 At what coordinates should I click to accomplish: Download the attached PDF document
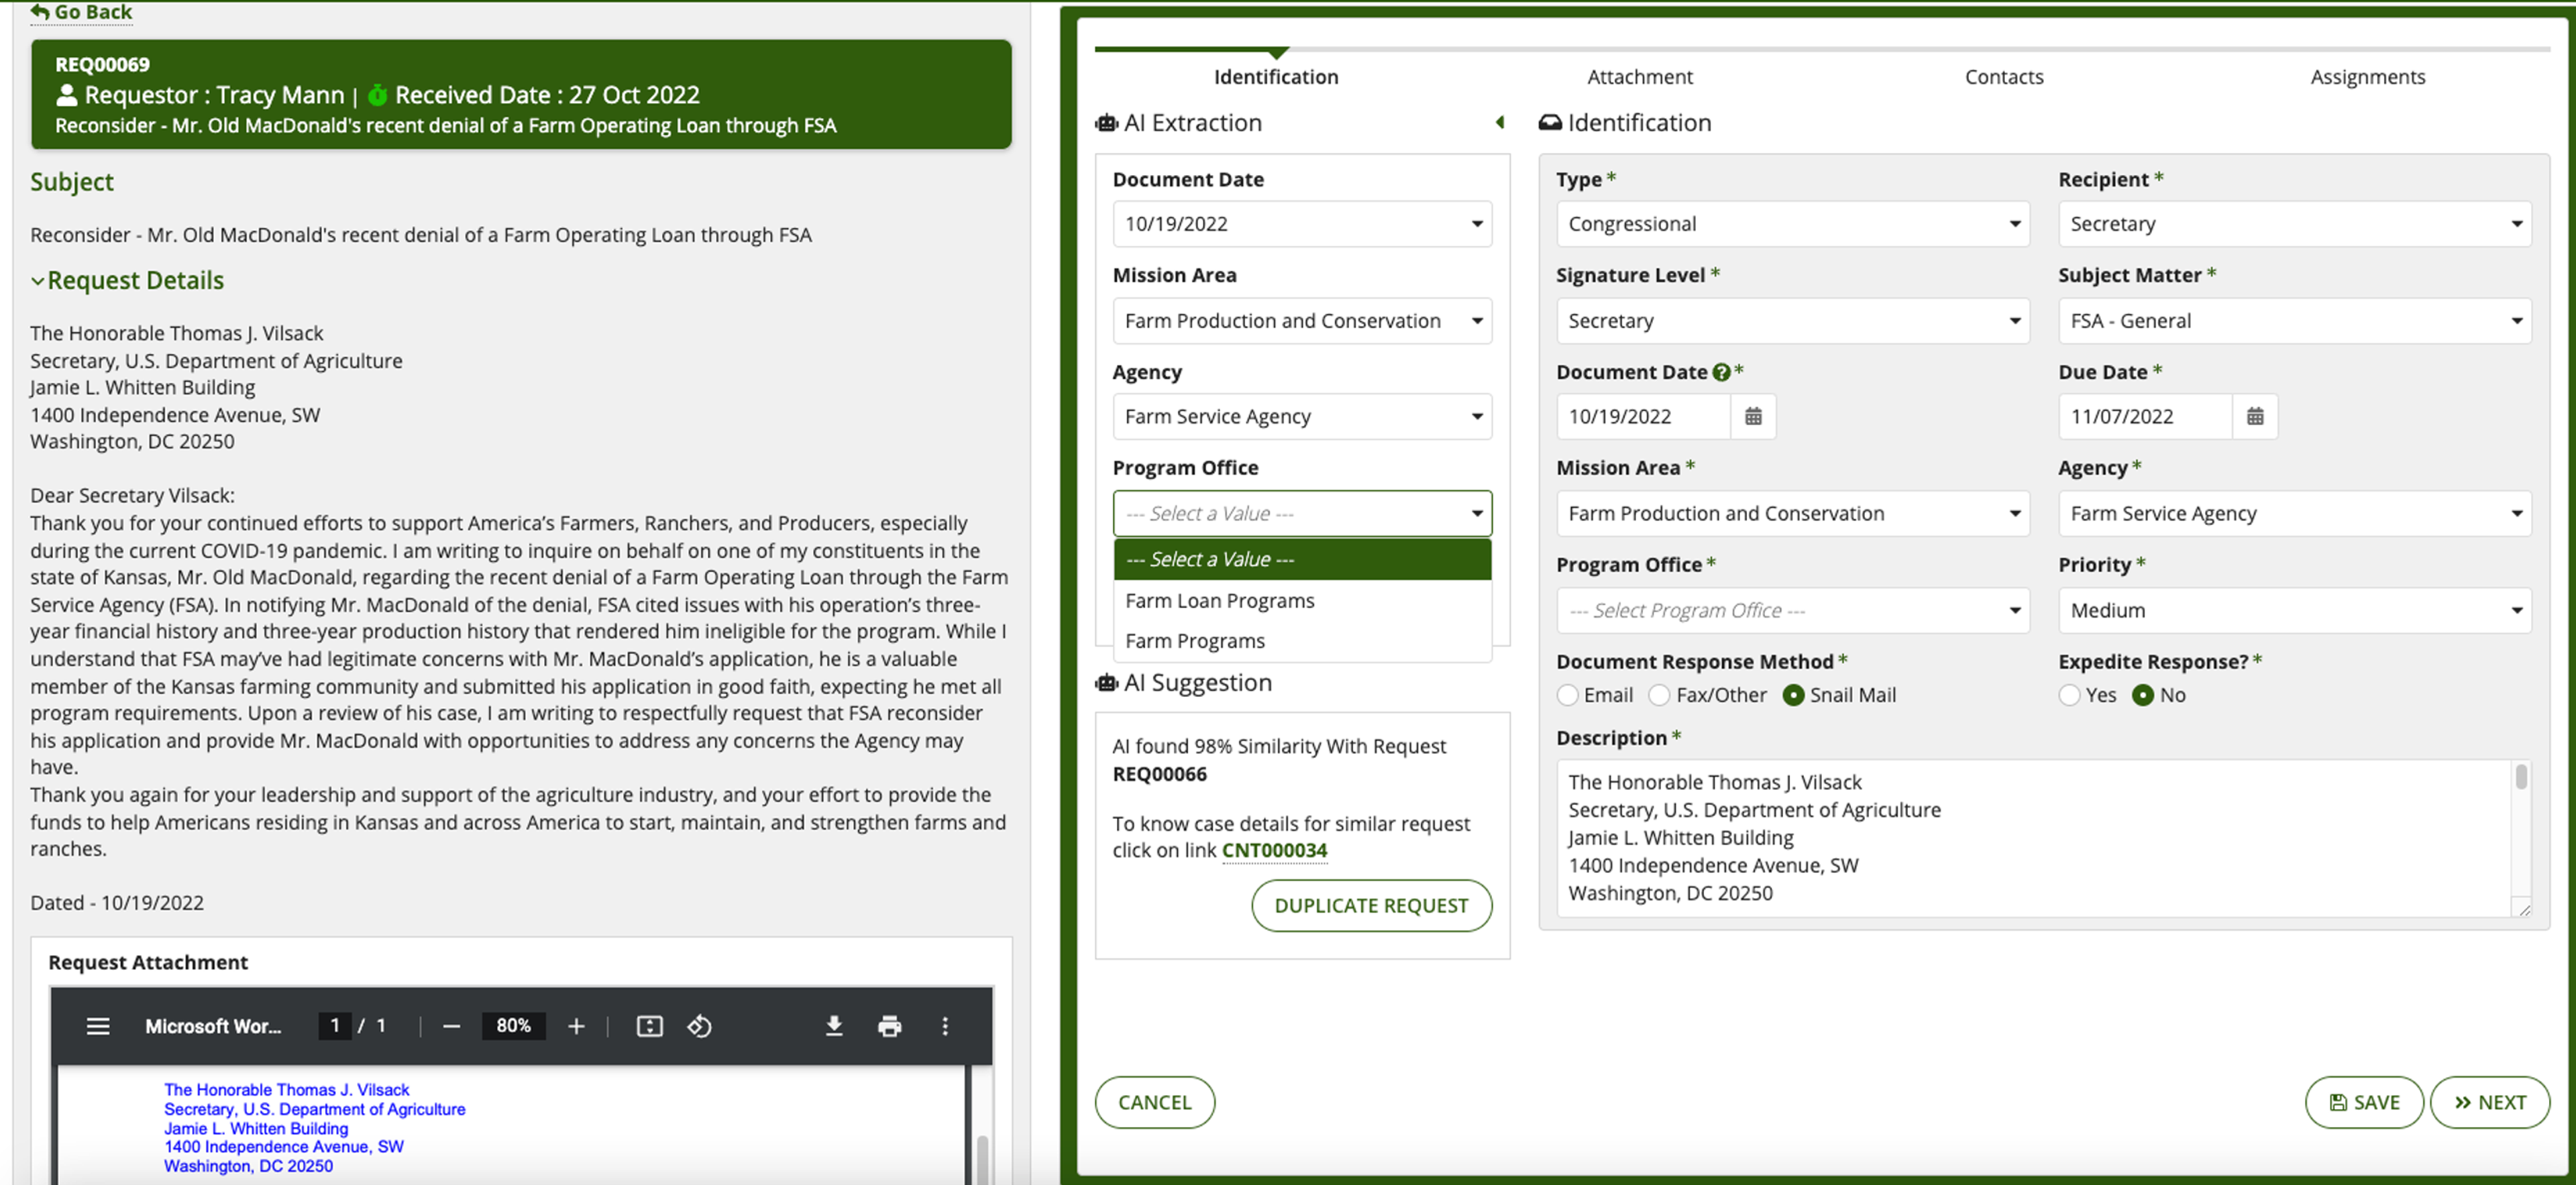click(x=834, y=1026)
